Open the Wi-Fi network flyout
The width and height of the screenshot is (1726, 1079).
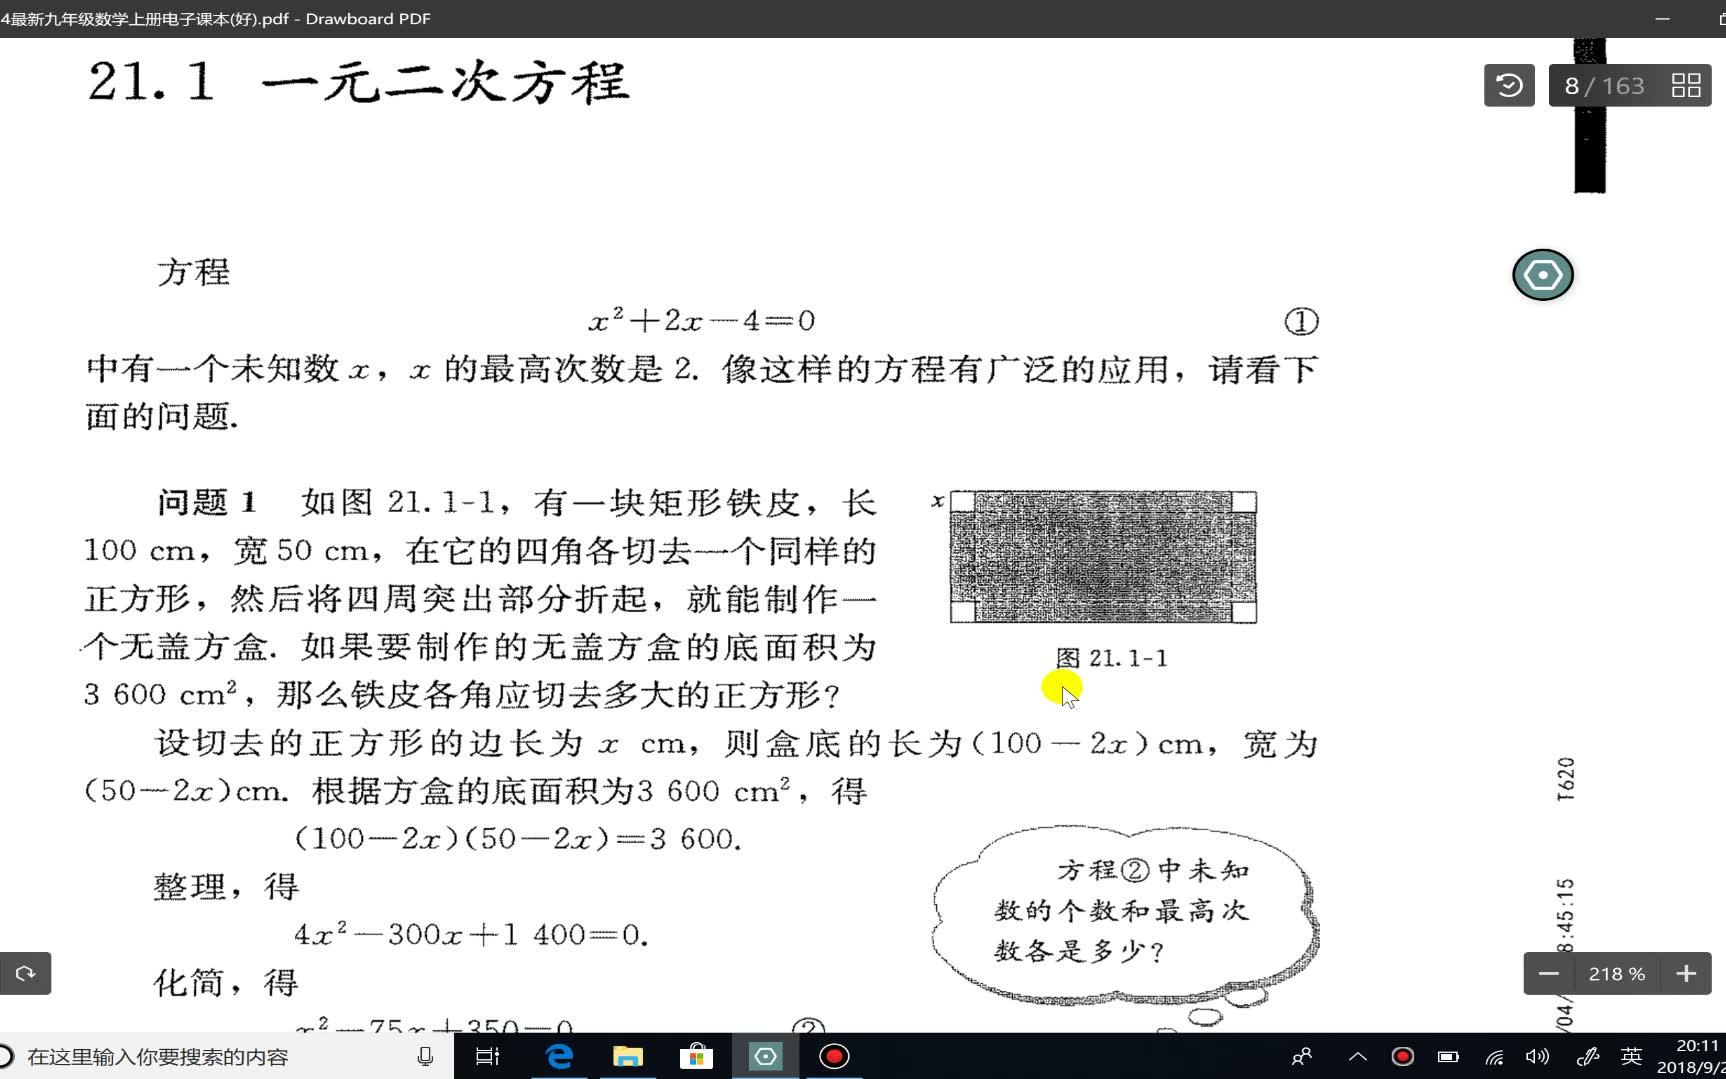click(x=1492, y=1056)
